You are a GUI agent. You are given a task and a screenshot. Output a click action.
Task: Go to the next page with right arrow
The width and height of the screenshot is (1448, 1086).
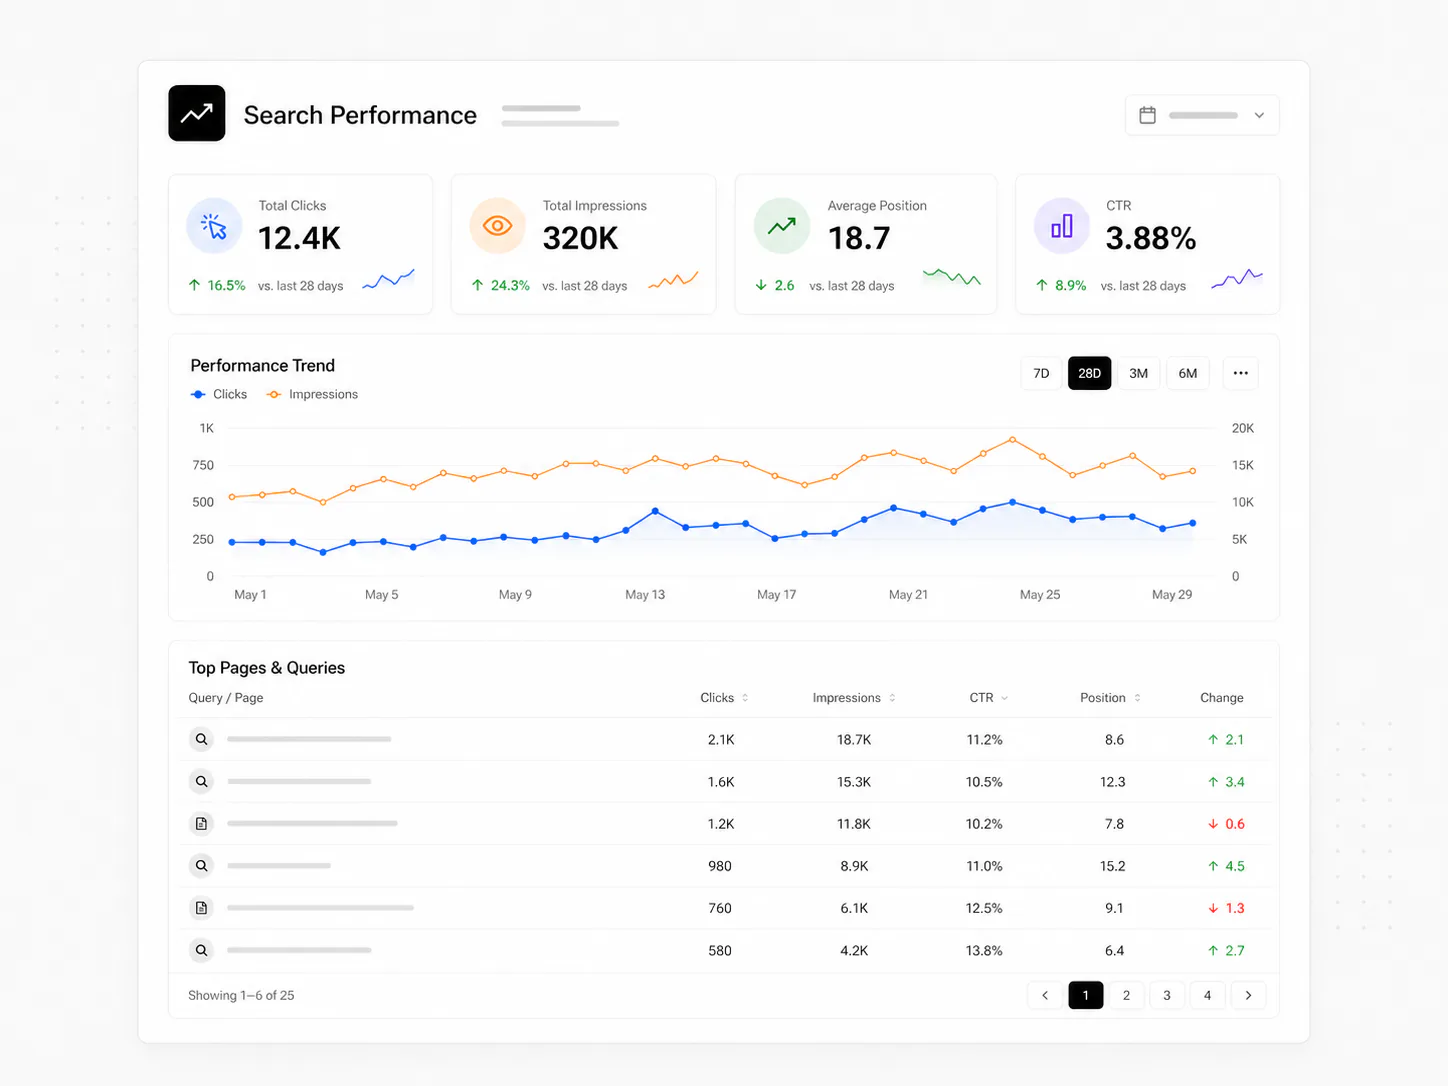pos(1248,995)
